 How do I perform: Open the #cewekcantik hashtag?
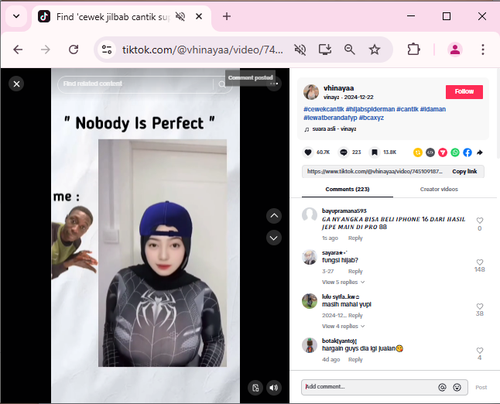(323, 109)
